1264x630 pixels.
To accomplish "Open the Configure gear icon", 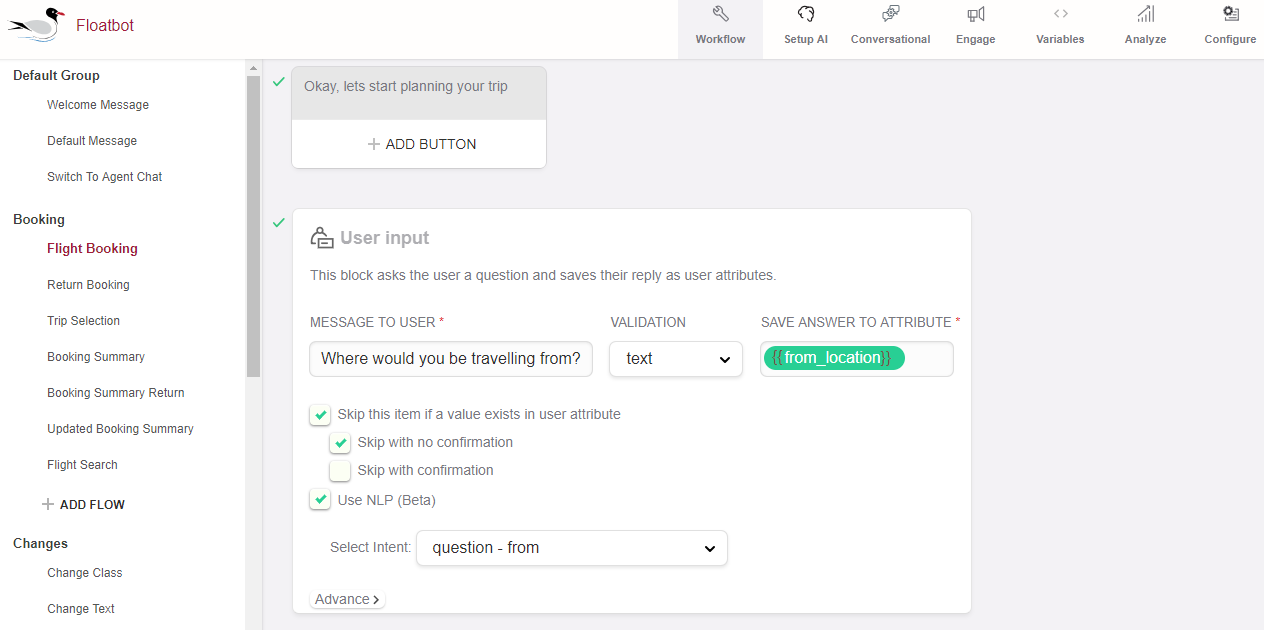I will pos(1230,14).
